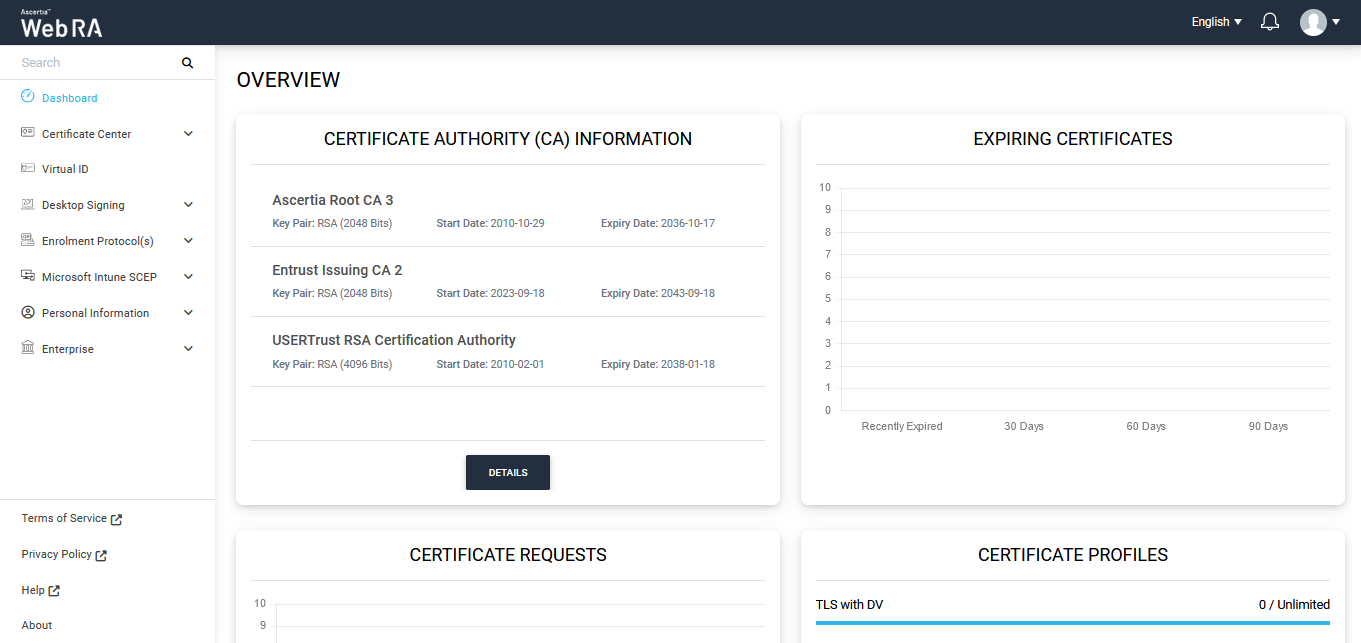1361x643 pixels.
Task: Expand the Enrolment Protocol(s) chevron
Action: click(x=189, y=241)
